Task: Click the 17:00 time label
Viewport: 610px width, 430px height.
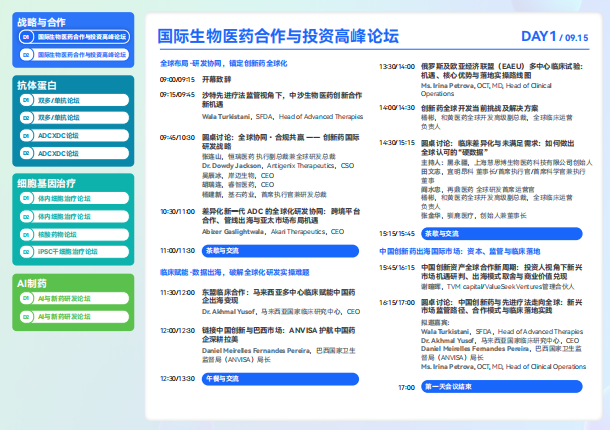Action: 407,388
